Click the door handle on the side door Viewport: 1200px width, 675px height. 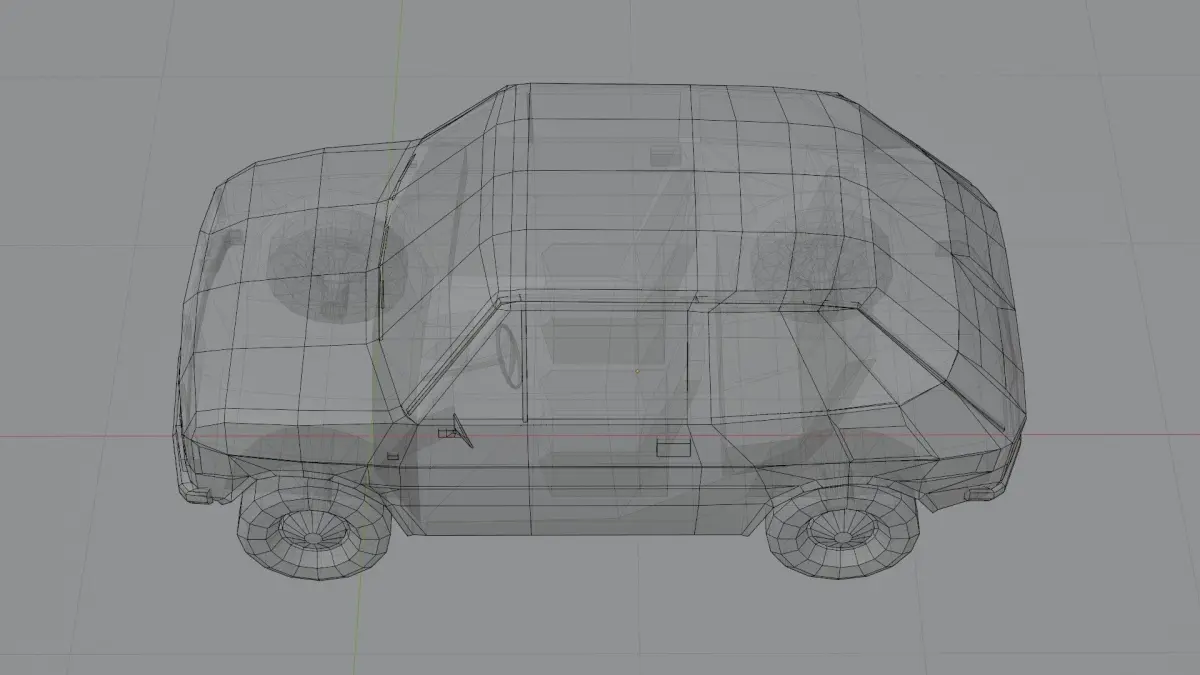[x=672, y=448]
